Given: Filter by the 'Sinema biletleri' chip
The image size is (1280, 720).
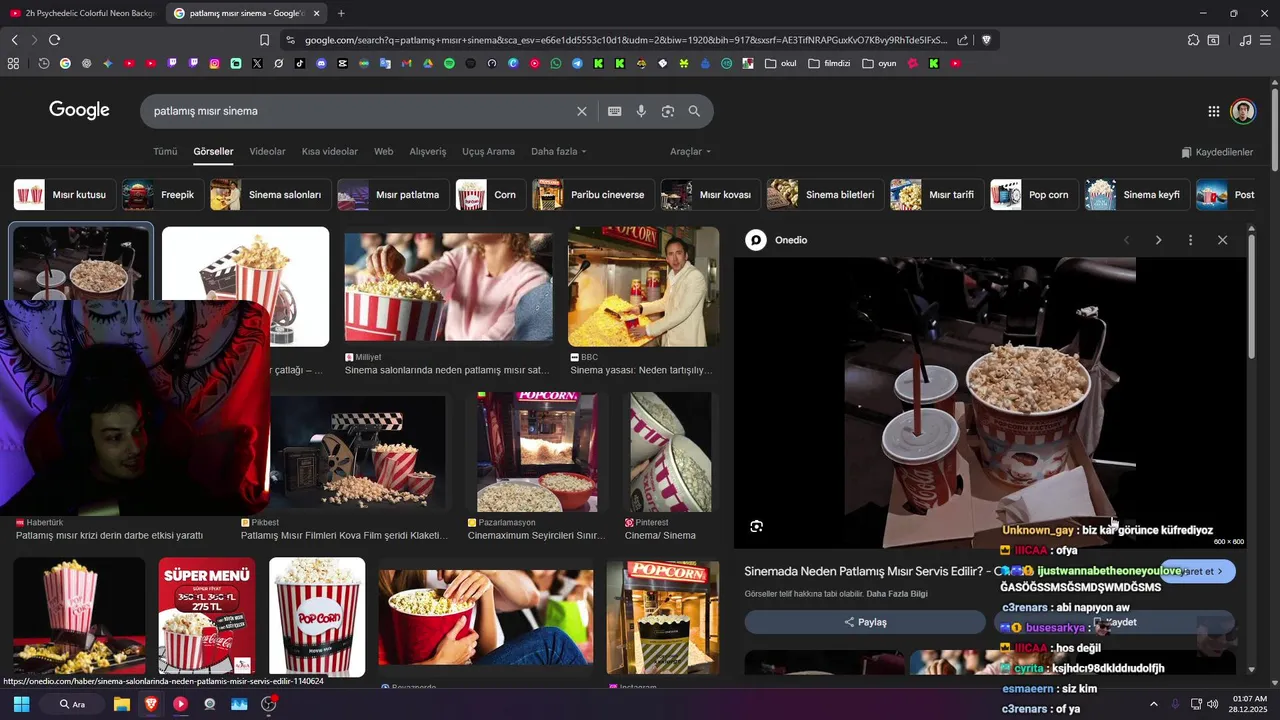Looking at the screenshot, I should pyautogui.click(x=824, y=195).
